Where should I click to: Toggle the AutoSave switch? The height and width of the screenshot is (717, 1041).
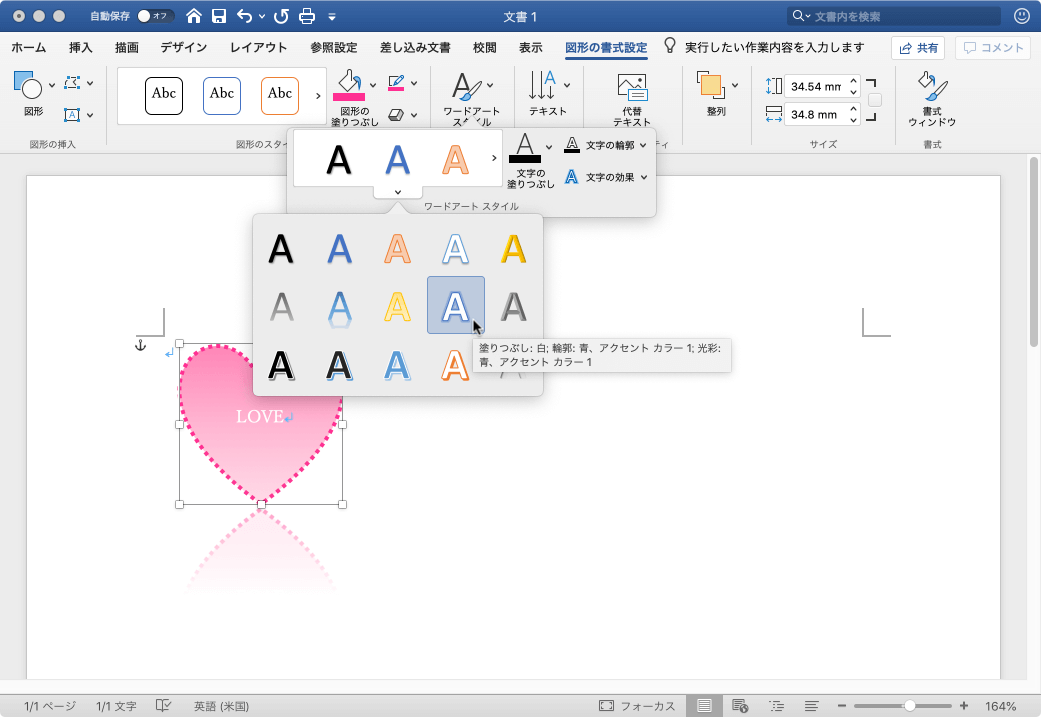(155, 16)
